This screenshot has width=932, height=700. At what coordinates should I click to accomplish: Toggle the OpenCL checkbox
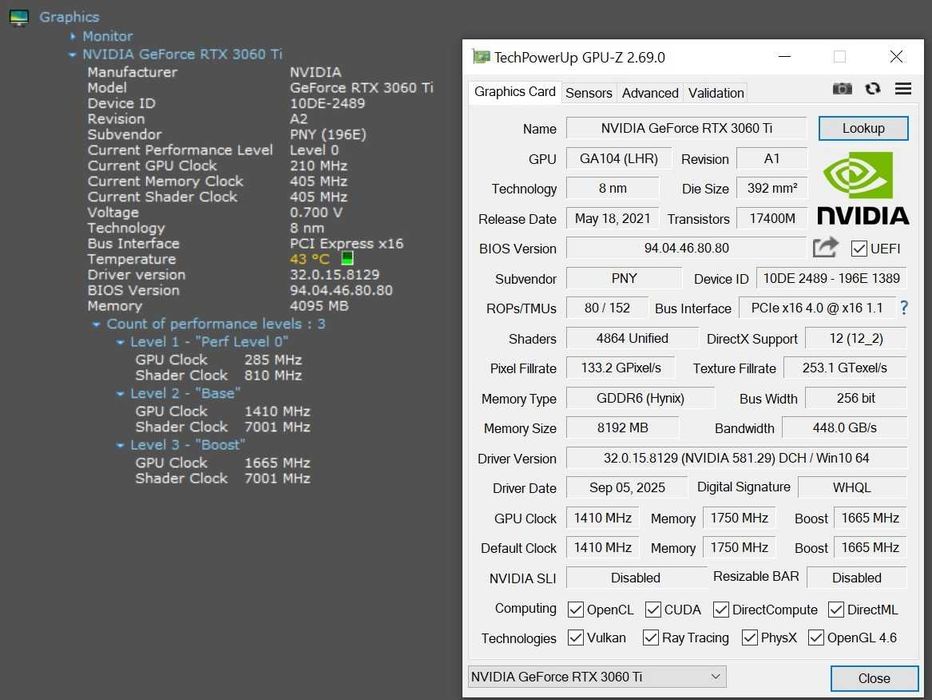click(575, 610)
